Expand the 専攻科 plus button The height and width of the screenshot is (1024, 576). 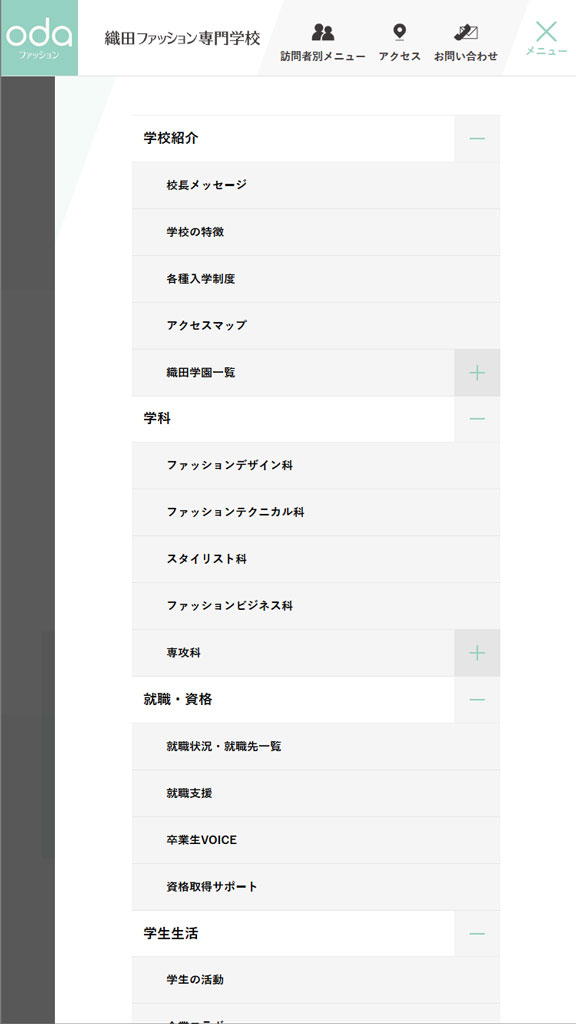pos(478,652)
